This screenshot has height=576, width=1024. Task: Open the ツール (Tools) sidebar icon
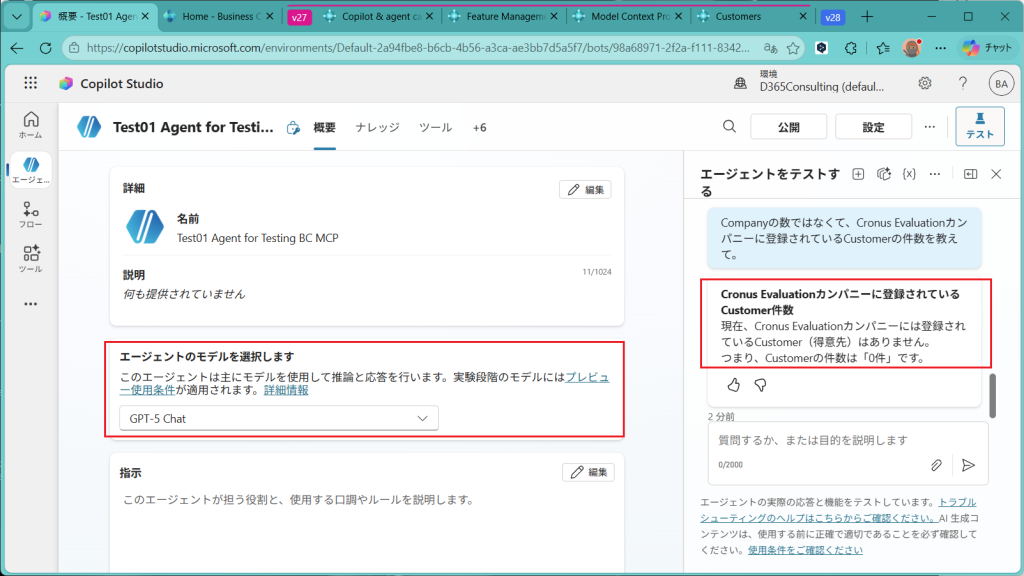(30, 259)
